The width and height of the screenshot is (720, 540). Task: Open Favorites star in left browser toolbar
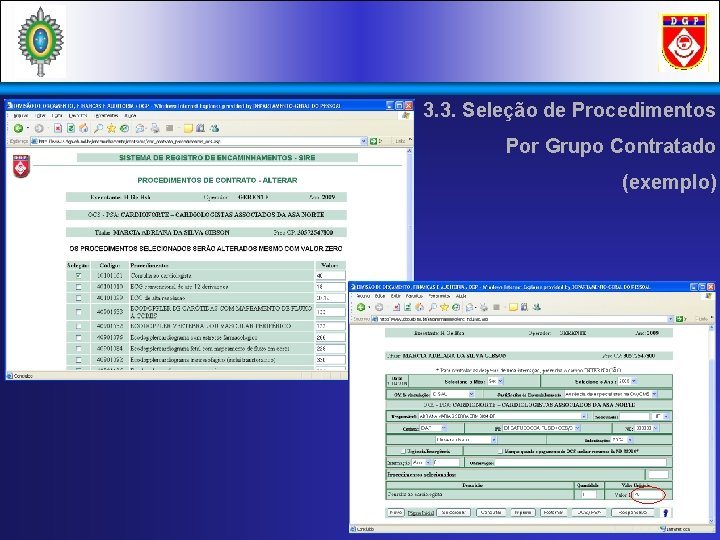(x=112, y=129)
